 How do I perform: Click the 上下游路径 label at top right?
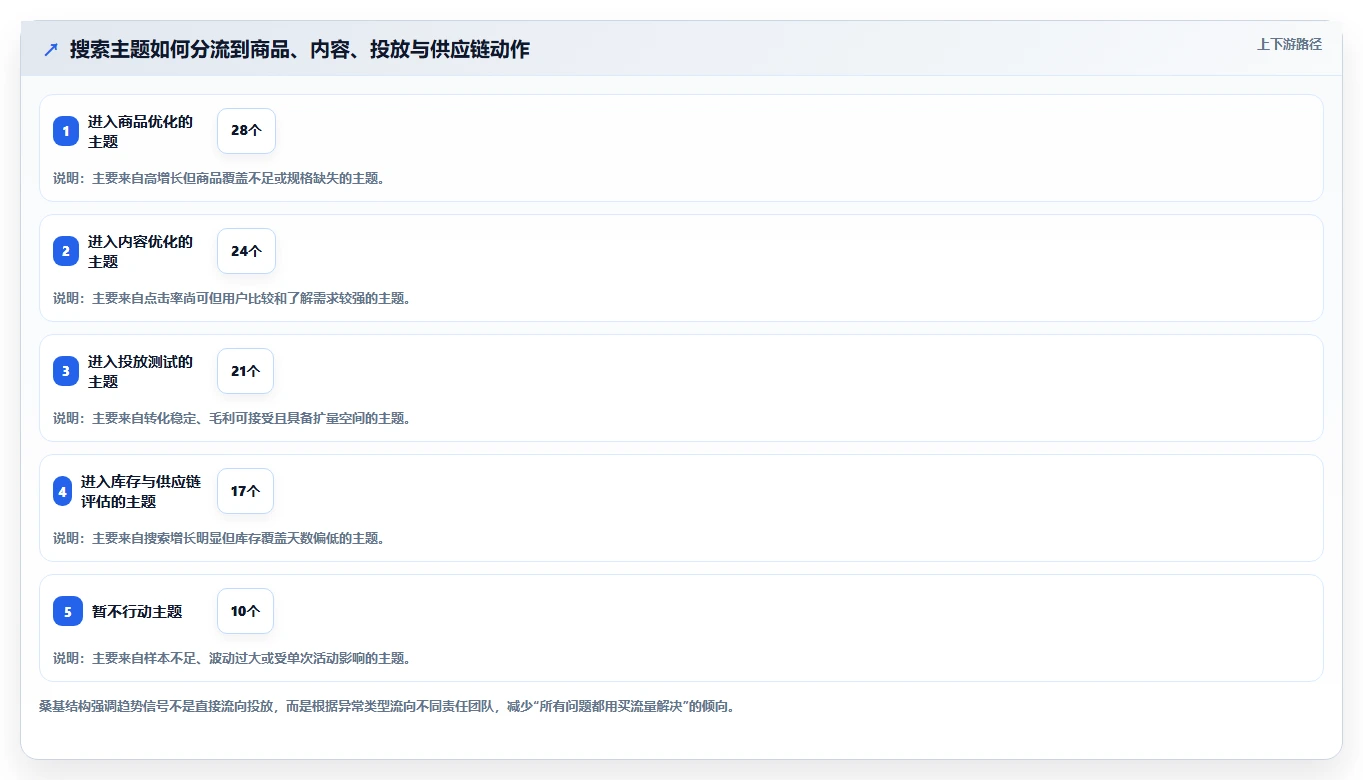click(x=1289, y=44)
